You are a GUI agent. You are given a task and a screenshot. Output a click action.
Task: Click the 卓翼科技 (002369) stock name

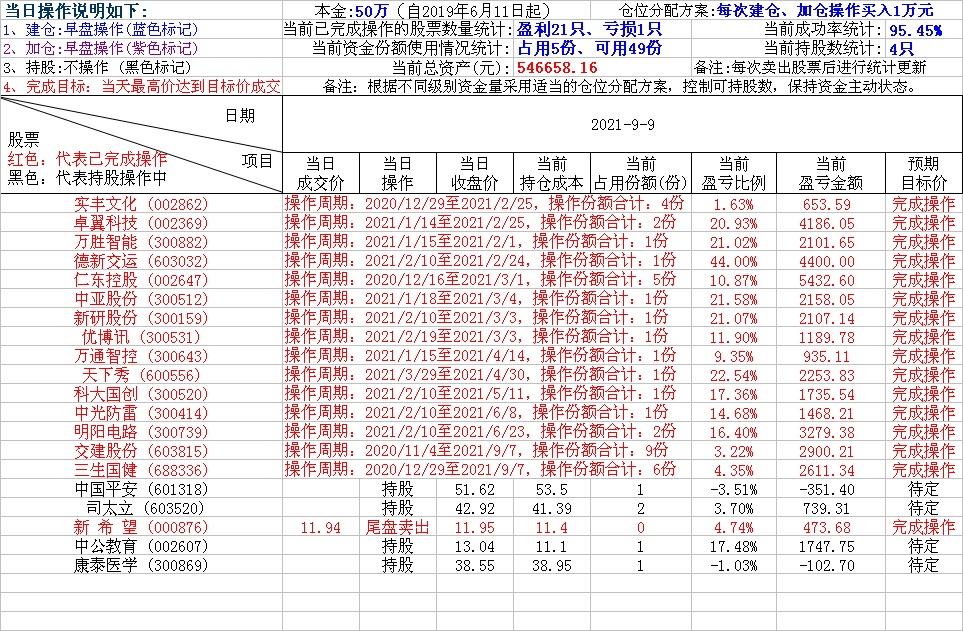pyautogui.click(x=141, y=223)
